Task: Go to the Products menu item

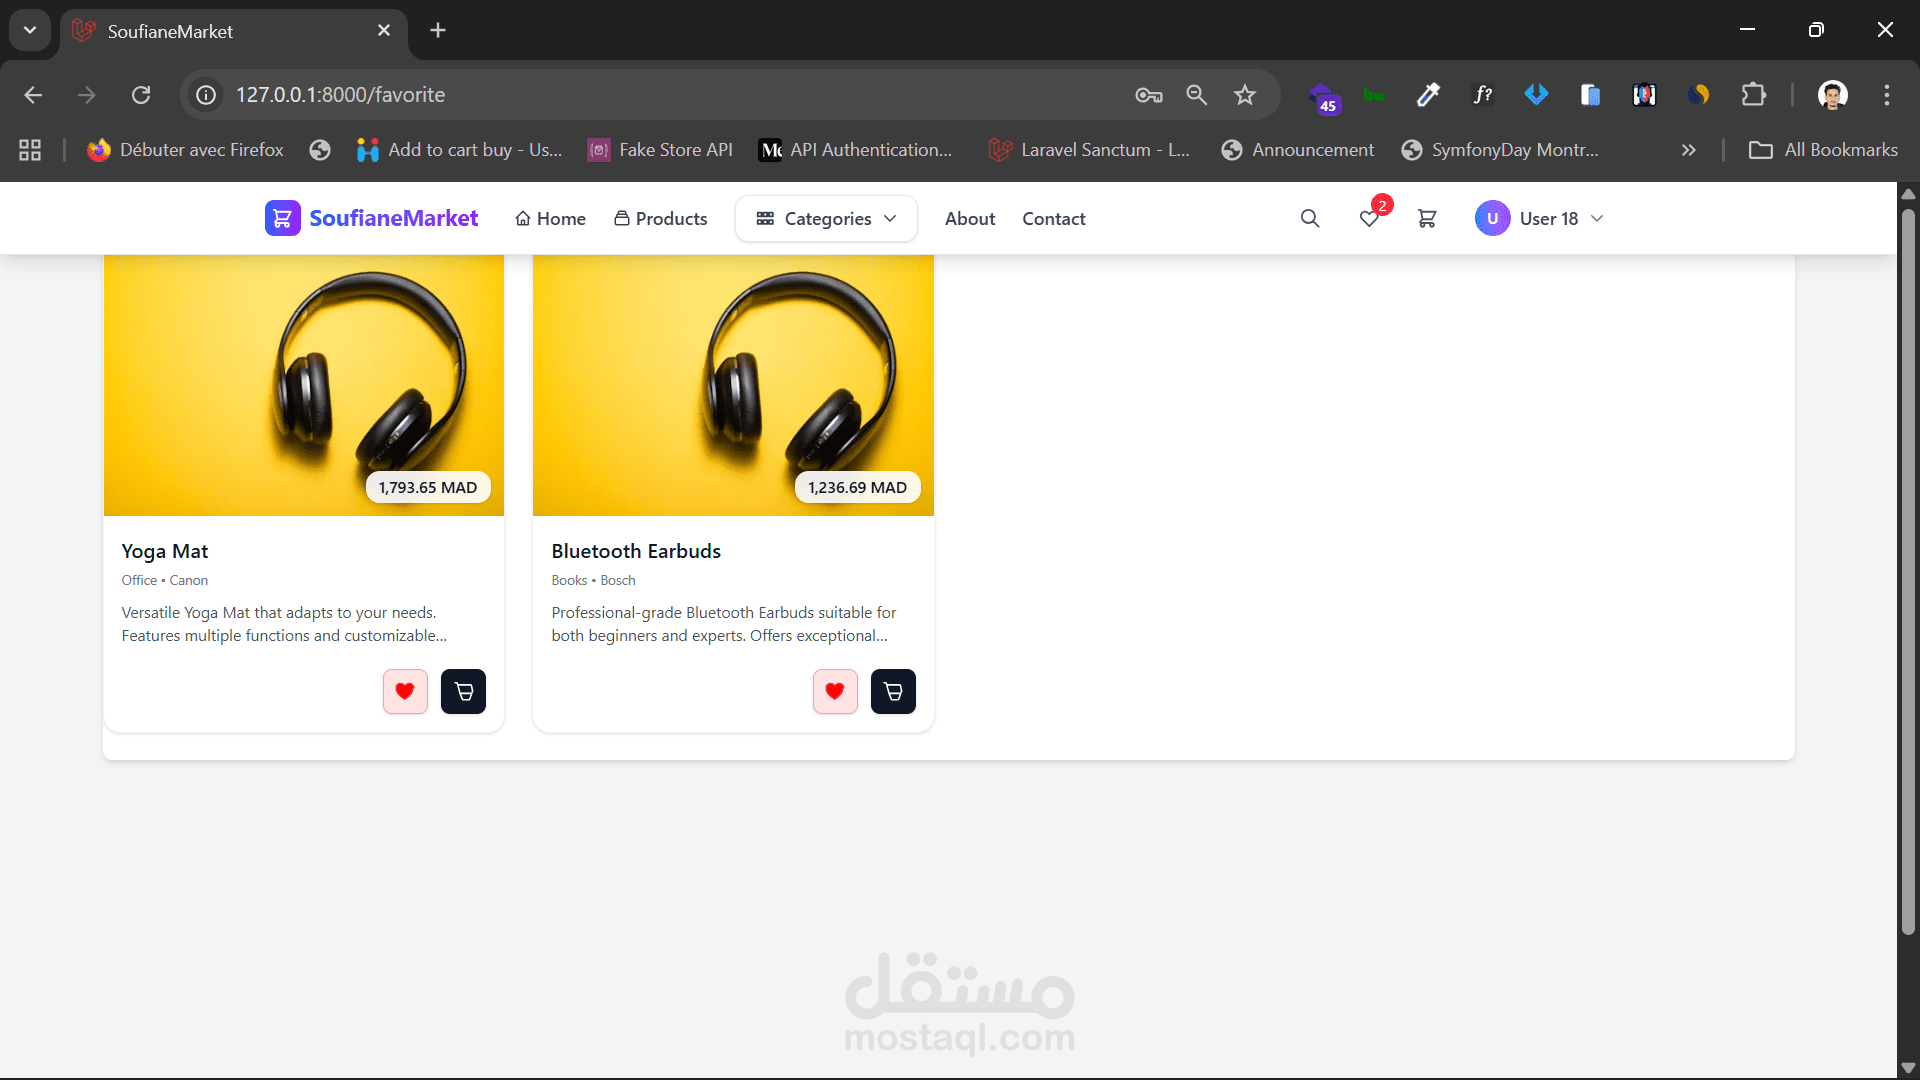Action: coord(660,218)
